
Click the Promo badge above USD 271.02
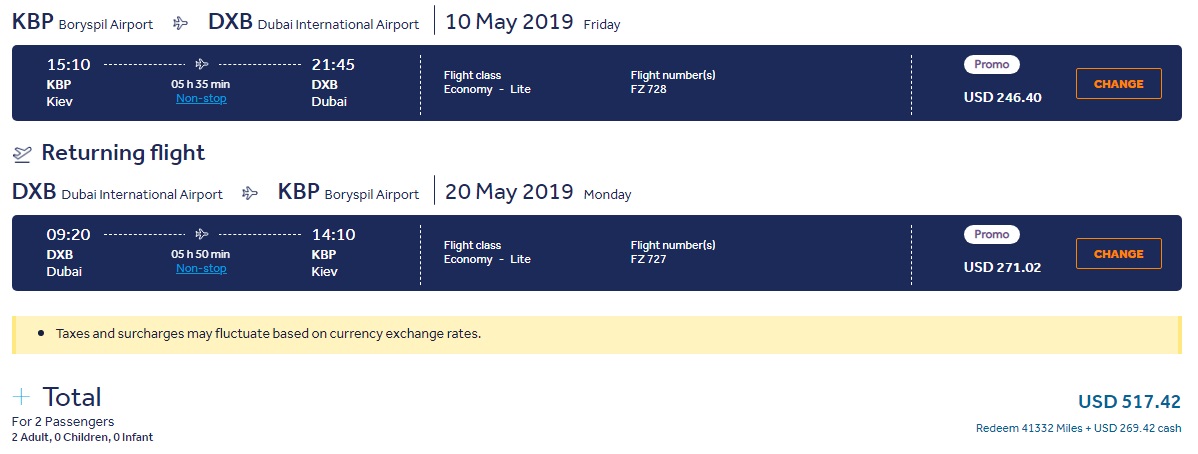coord(991,235)
